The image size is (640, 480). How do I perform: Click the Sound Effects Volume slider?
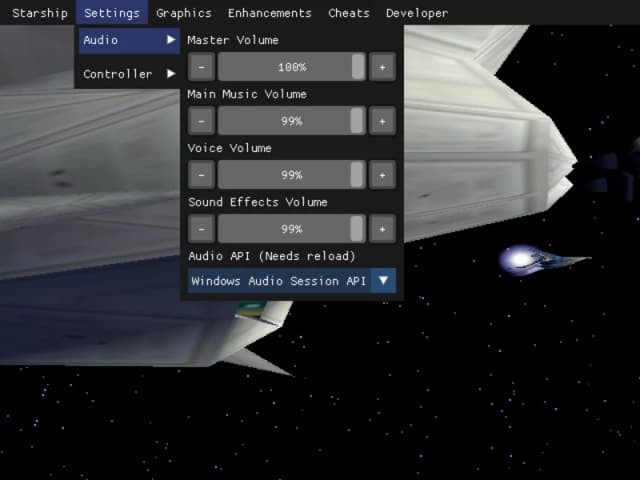pyautogui.click(x=292, y=229)
